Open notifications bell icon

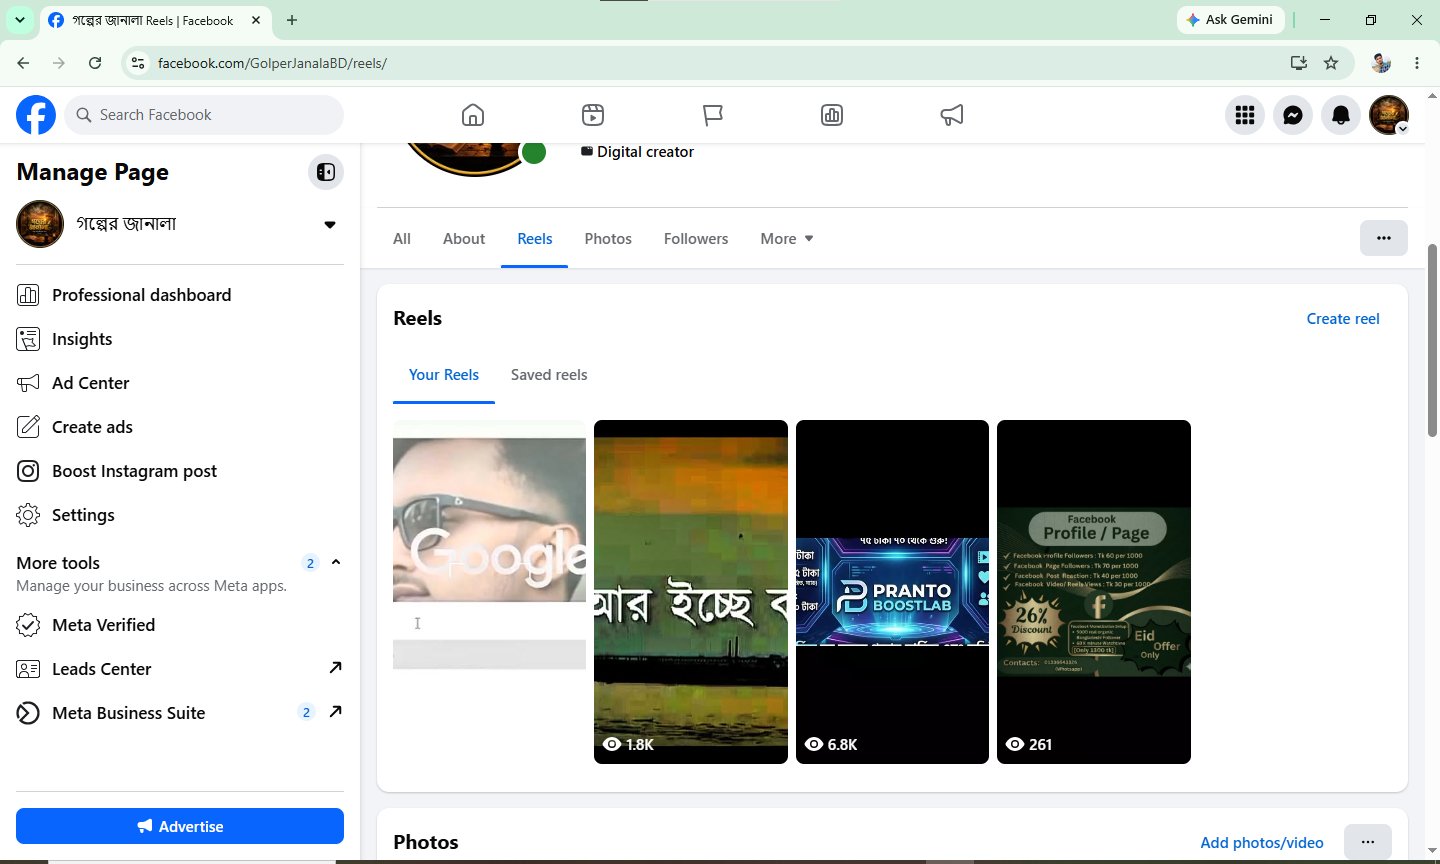(x=1341, y=115)
